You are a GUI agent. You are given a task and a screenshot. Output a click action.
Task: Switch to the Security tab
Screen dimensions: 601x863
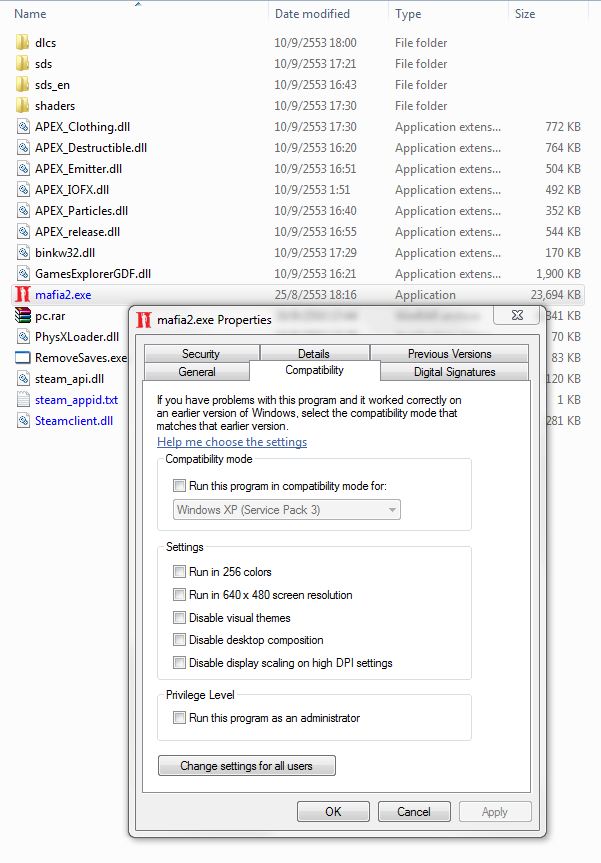pyautogui.click(x=201, y=354)
